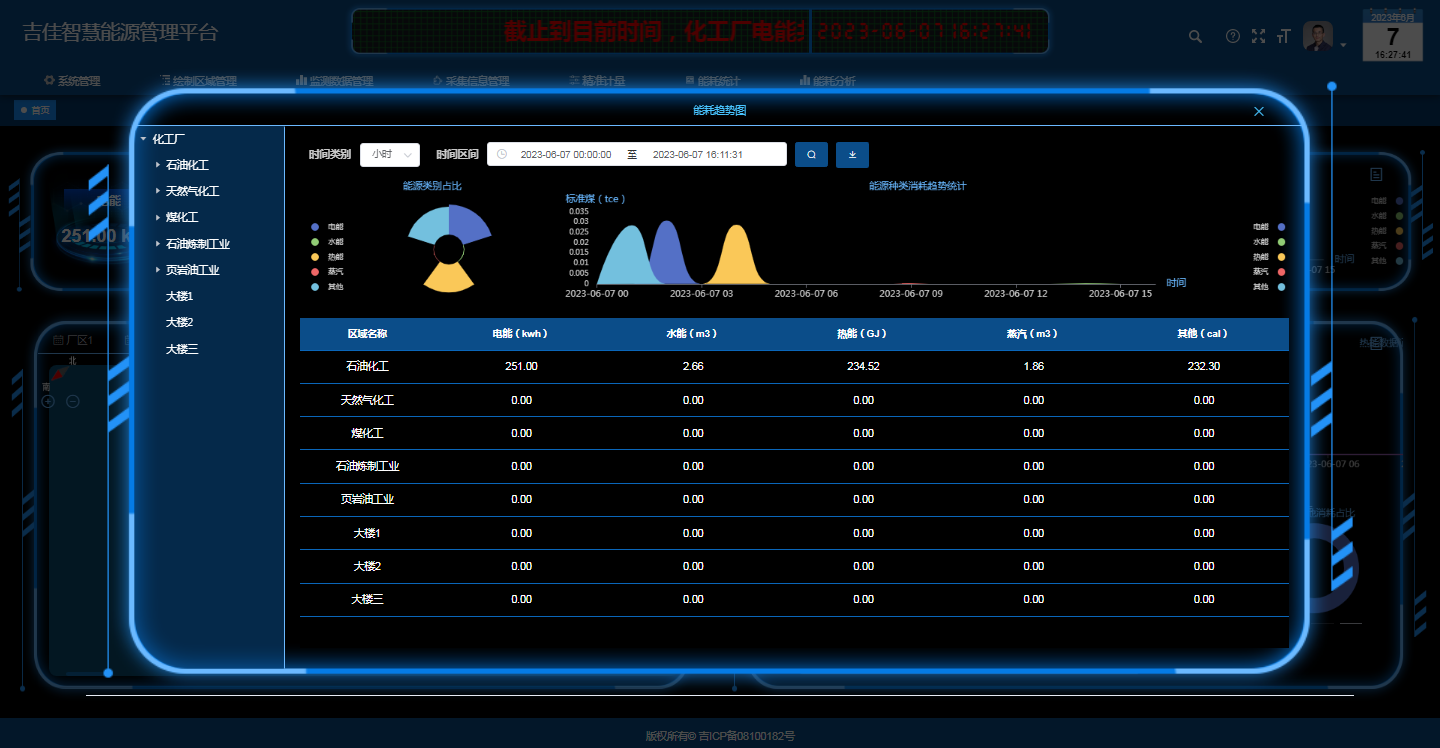Open the 时间类别 dropdown showing 小时
The image size is (1440, 748).
tap(389, 155)
